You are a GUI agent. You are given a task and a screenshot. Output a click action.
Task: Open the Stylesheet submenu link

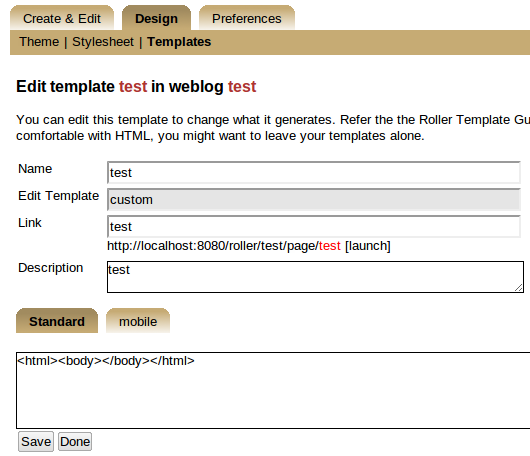point(103,42)
